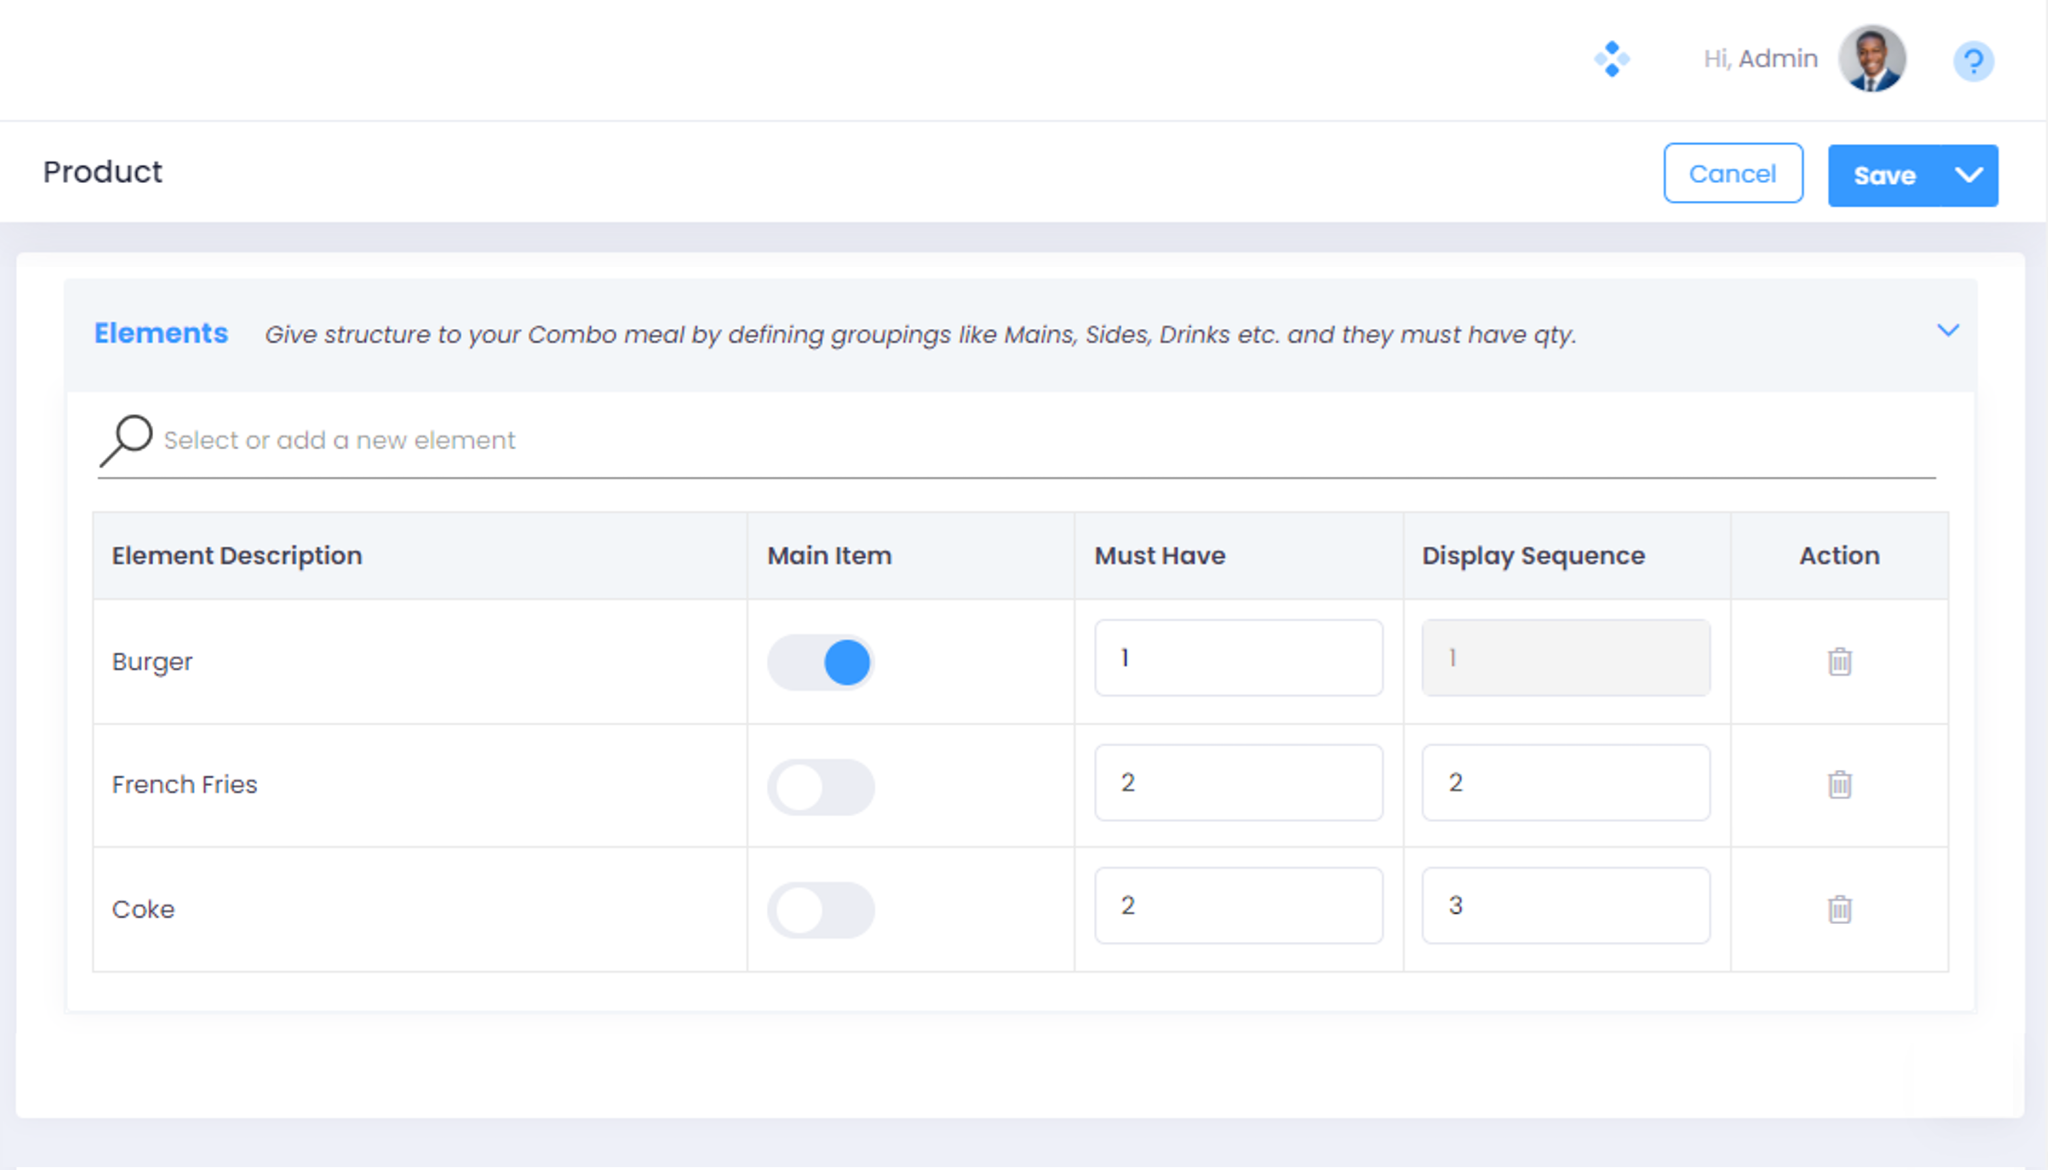Click the magnifier search icon
The height and width of the screenshot is (1170, 2048).
(126, 440)
